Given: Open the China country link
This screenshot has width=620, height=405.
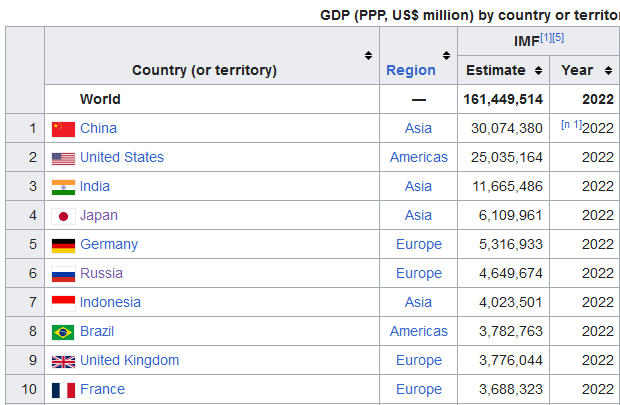Looking at the screenshot, I should click(98, 128).
